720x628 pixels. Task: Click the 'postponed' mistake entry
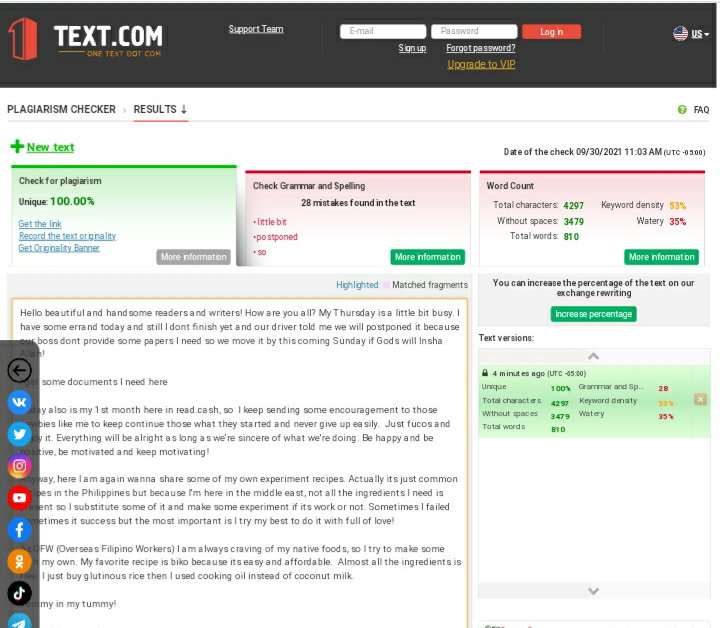[x=276, y=237]
